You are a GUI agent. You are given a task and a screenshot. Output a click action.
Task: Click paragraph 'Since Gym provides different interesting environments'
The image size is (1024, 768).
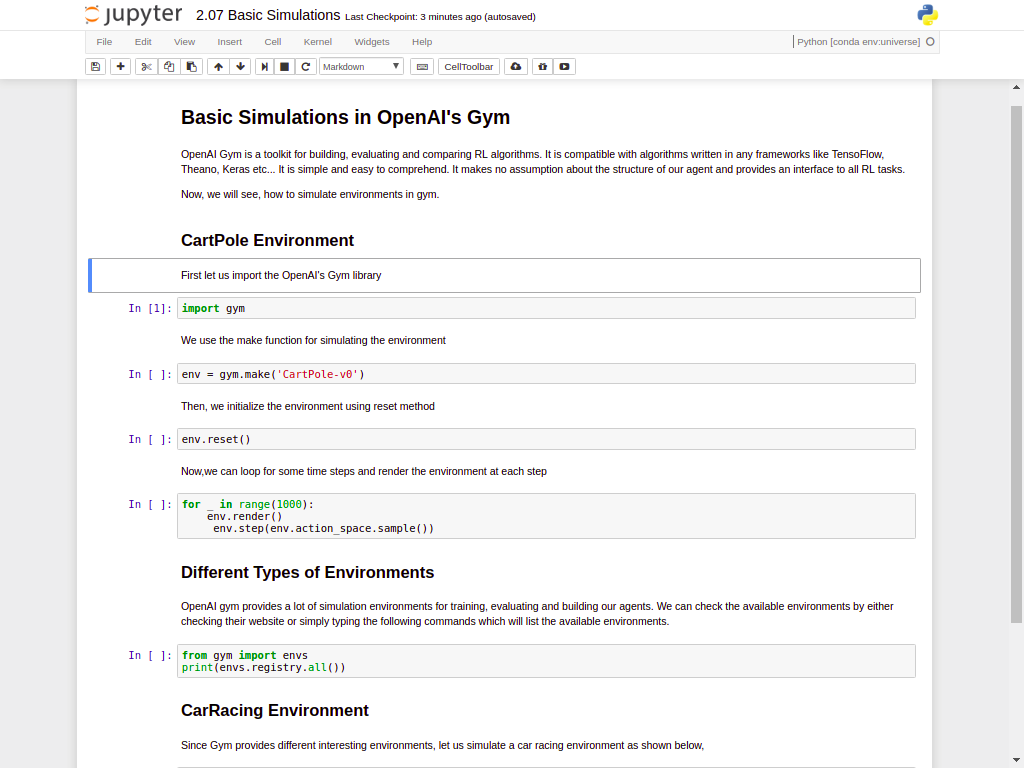(x=442, y=746)
